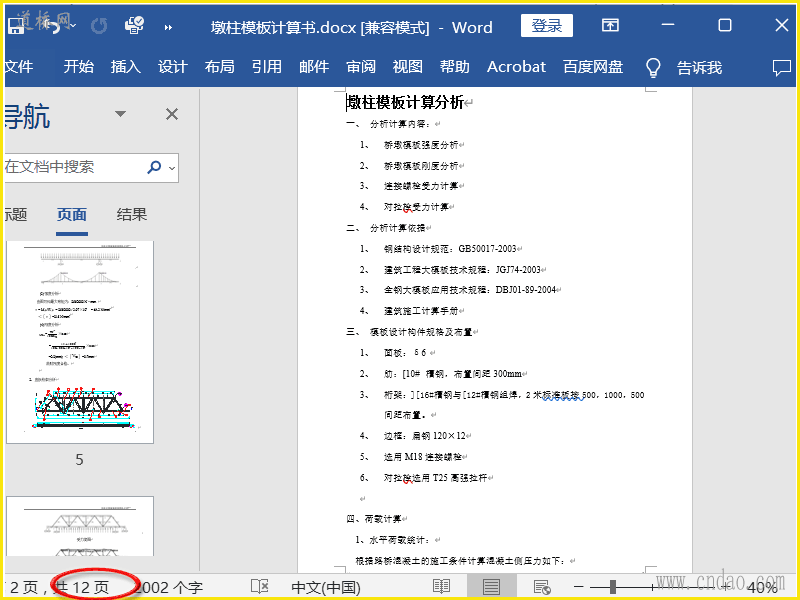The height and width of the screenshot is (600, 800).
Task: Switch to Read Mode view icon
Action: (441, 587)
